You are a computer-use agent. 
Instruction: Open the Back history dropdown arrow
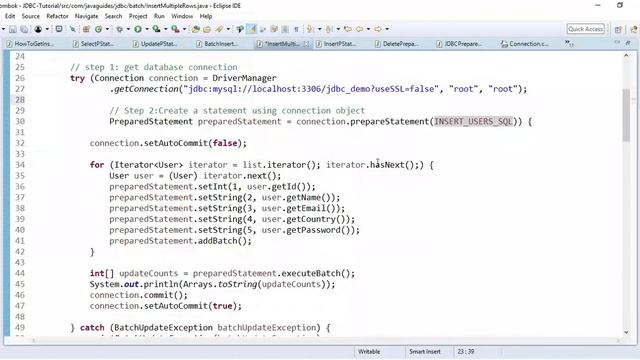coord(368,29)
